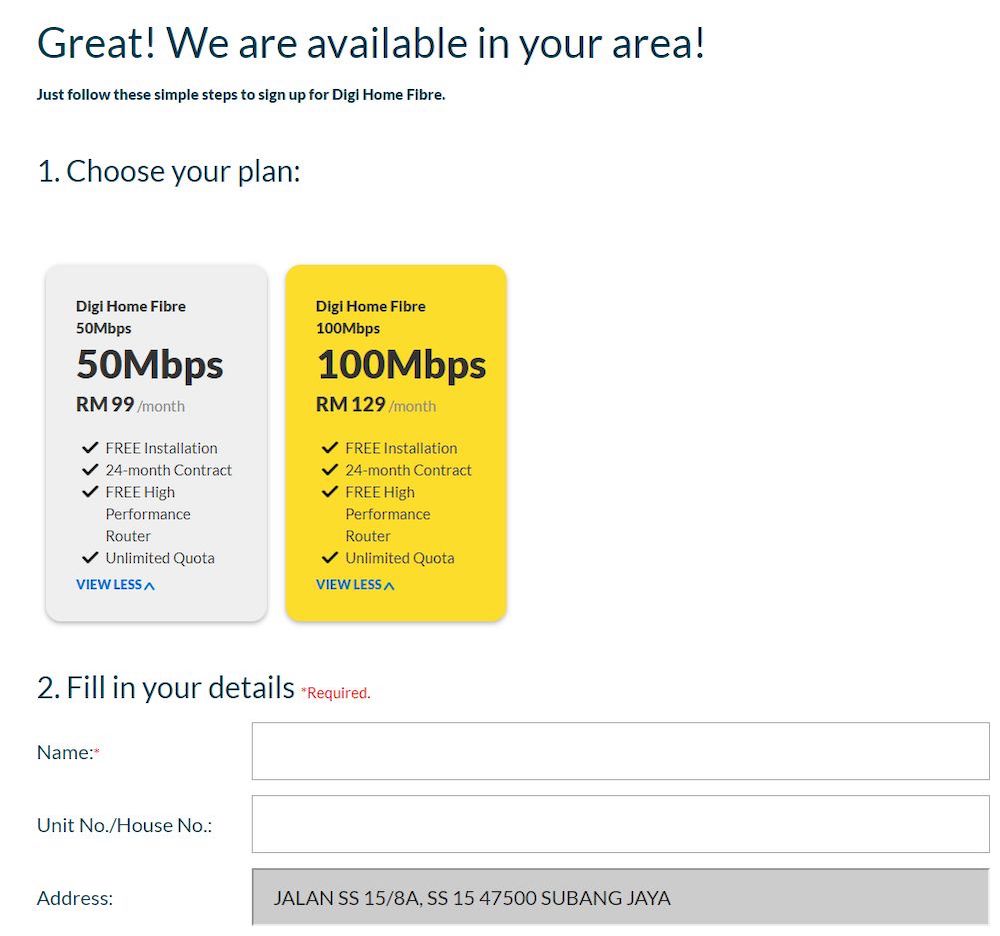Image resolution: width=1000 pixels, height=936 pixels.
Task: Click the large 50Mbps heading text
Action: tap(150, 365)
